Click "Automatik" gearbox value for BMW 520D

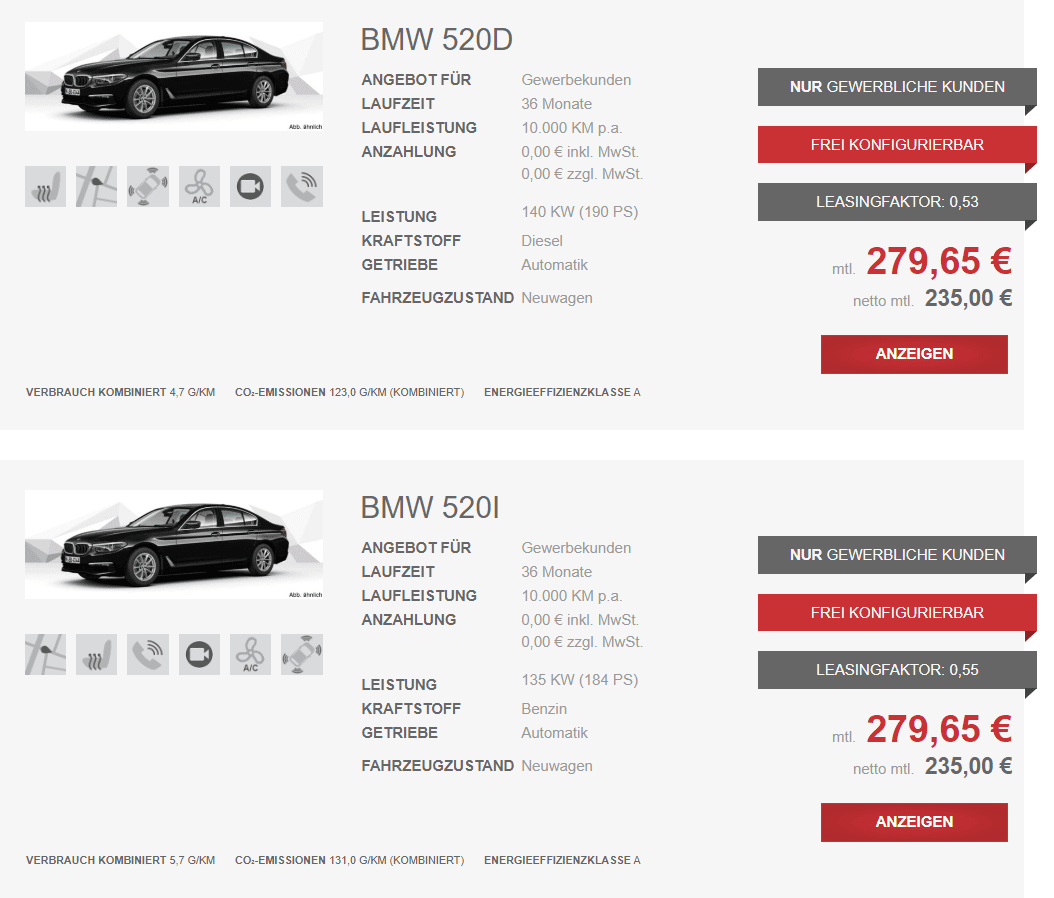(555, 265)
